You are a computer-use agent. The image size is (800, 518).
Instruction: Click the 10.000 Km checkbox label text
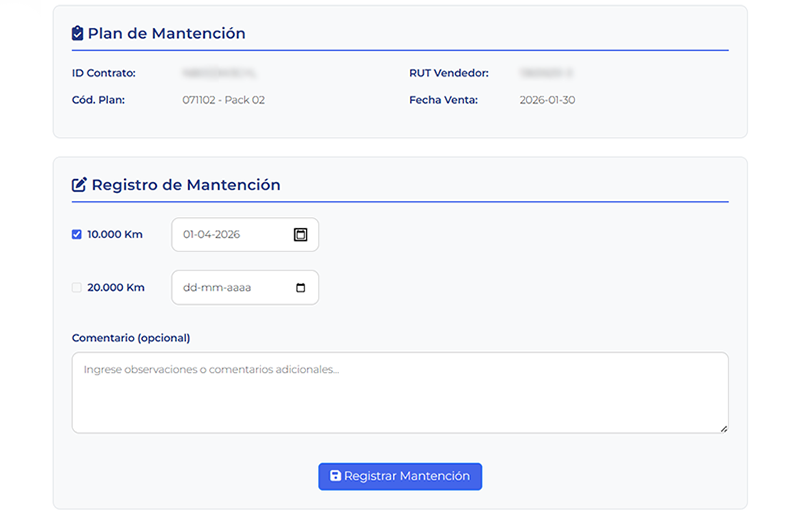pyautogui.click(x=115, y=235)
